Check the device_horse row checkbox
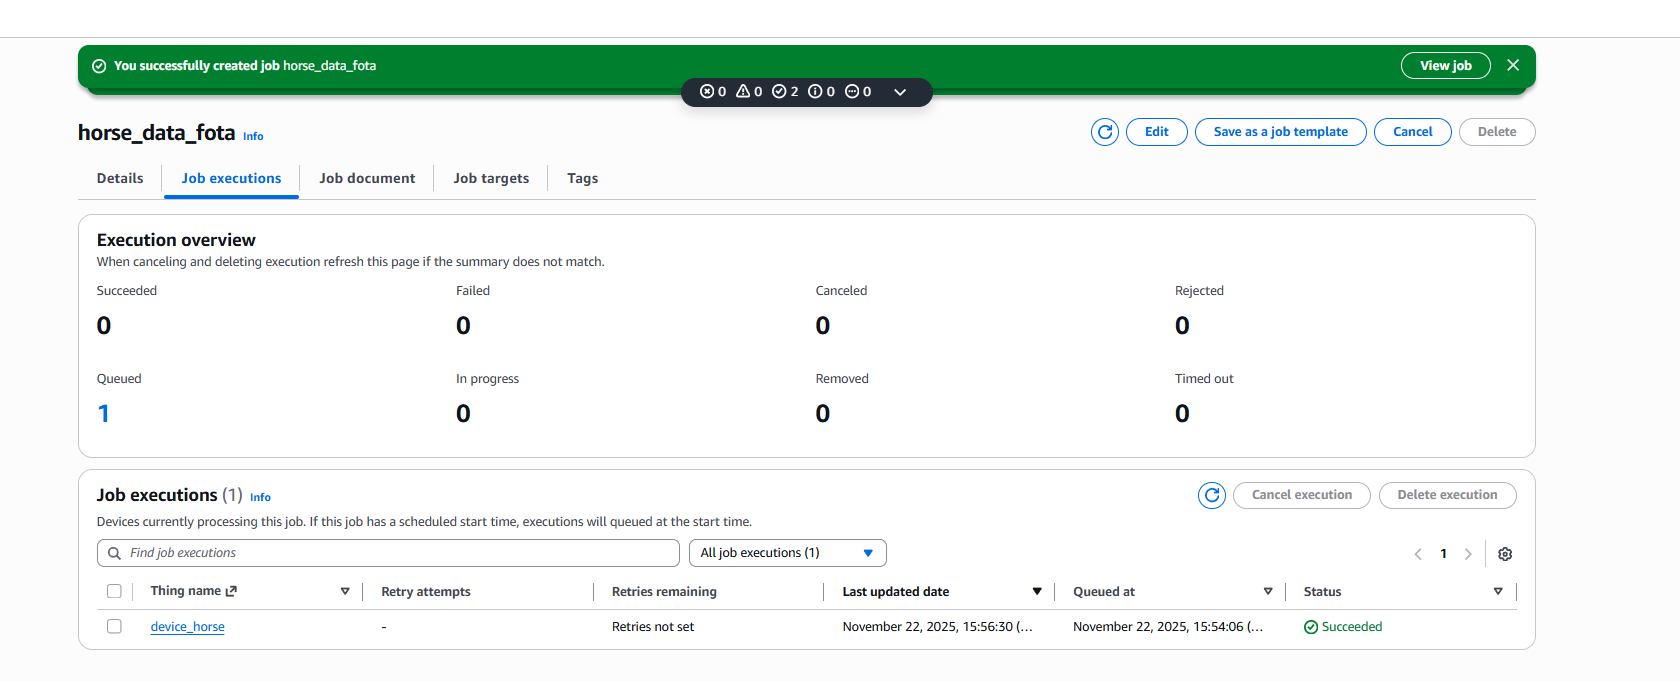 tap(114, 626)
